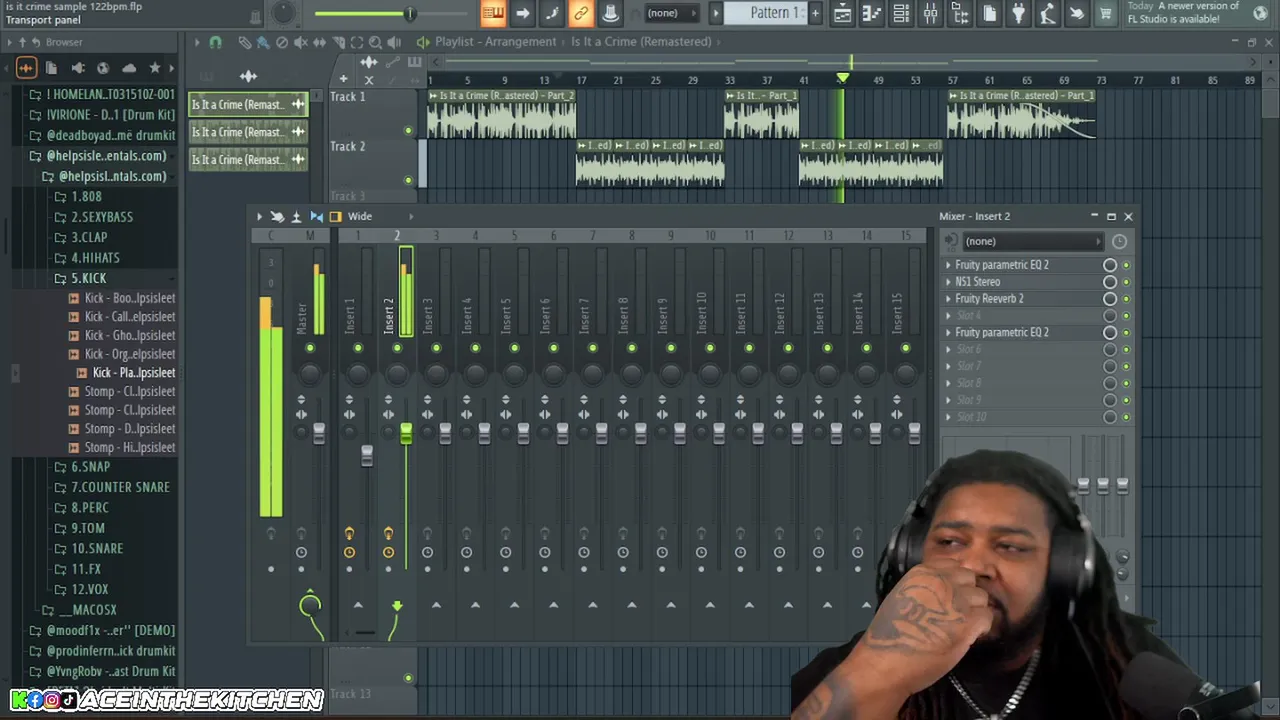
Task: Open the Channel rack from top toolbar
Action: click(x=901, y=13)
